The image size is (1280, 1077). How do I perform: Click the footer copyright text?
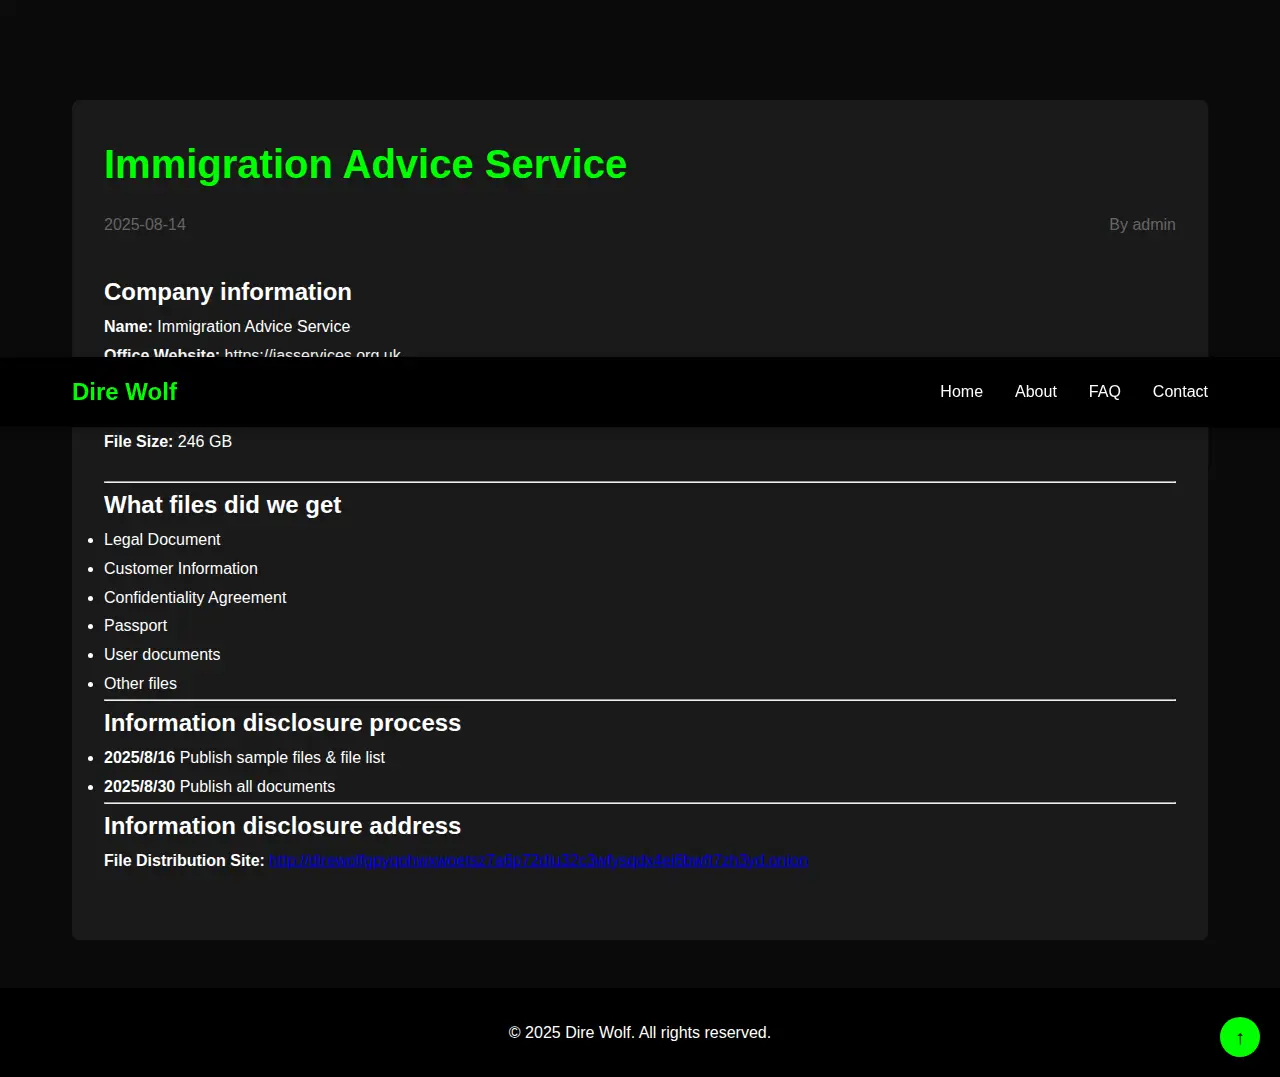point(640,1033)
